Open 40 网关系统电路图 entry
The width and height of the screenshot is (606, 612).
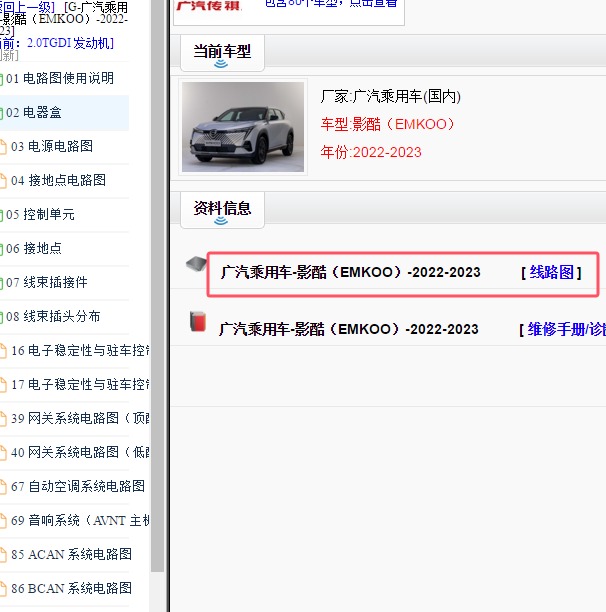[x=80, y=452]
